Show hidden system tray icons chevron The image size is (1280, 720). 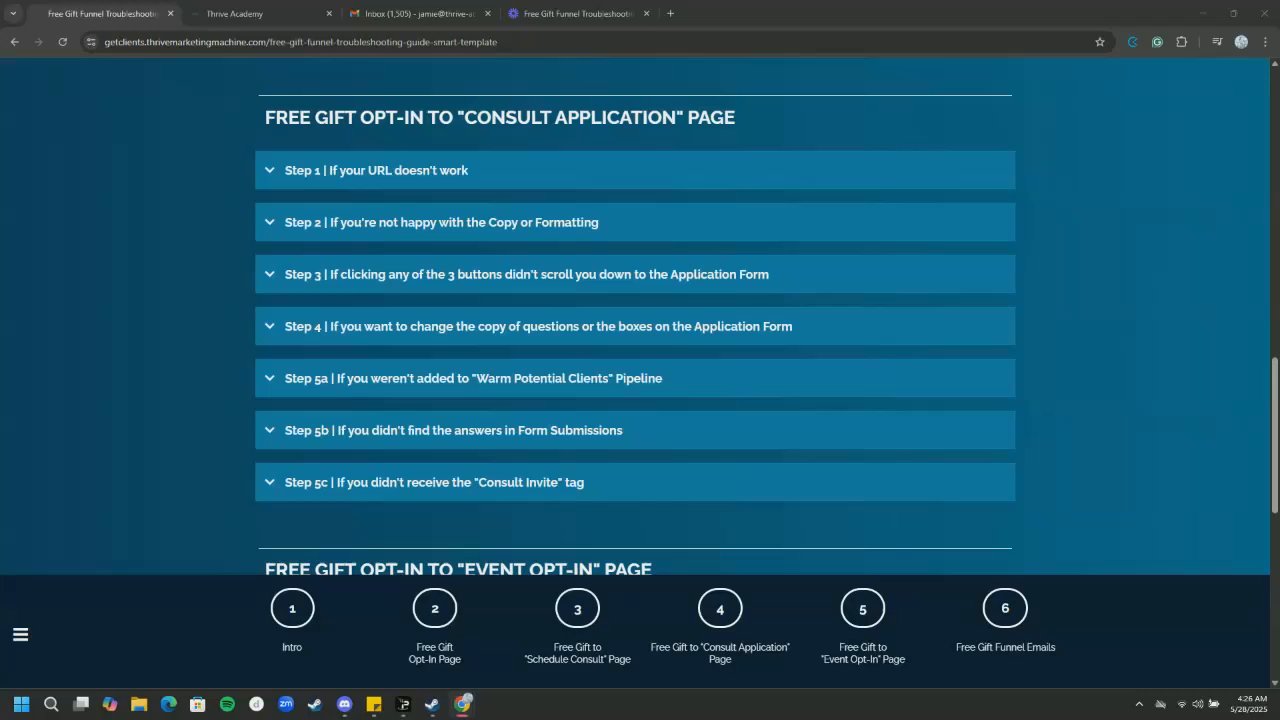(x=1138, y=704)
